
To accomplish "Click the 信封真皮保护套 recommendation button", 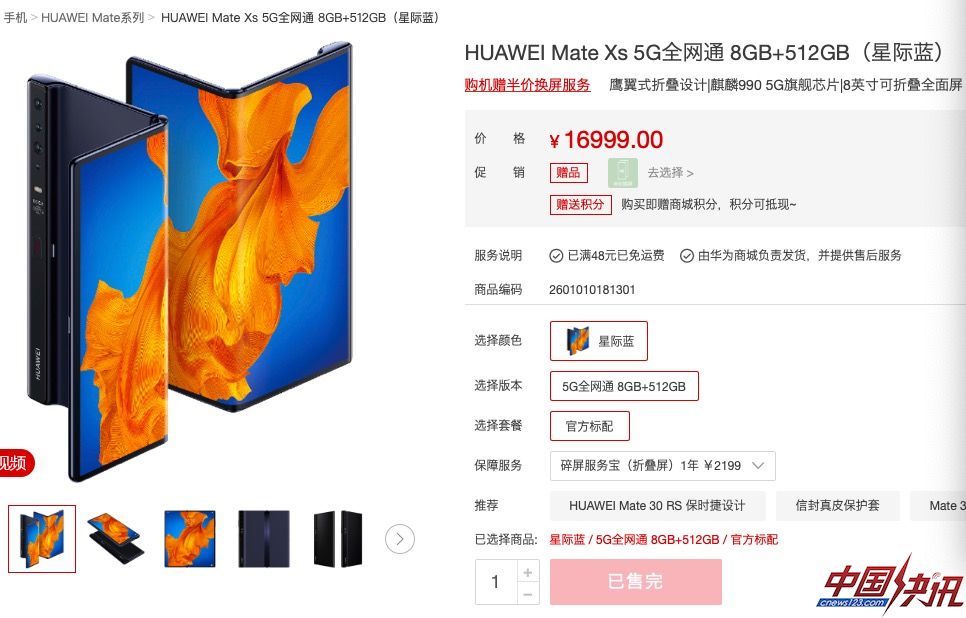I will (x=837, y=506).
